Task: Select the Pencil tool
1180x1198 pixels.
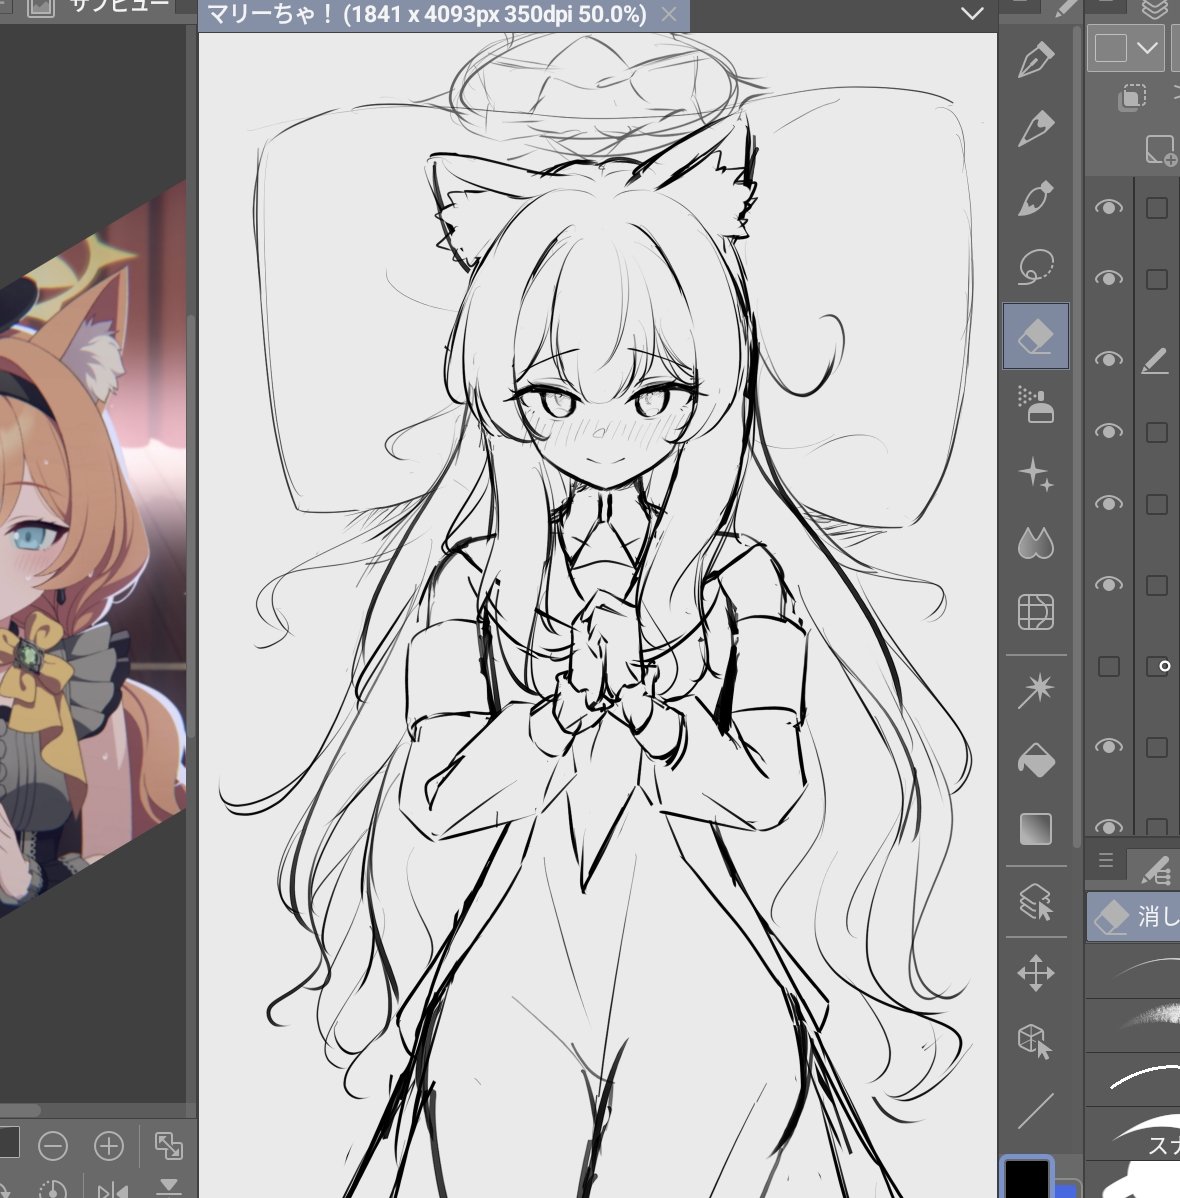Action: coord(1036,128)
